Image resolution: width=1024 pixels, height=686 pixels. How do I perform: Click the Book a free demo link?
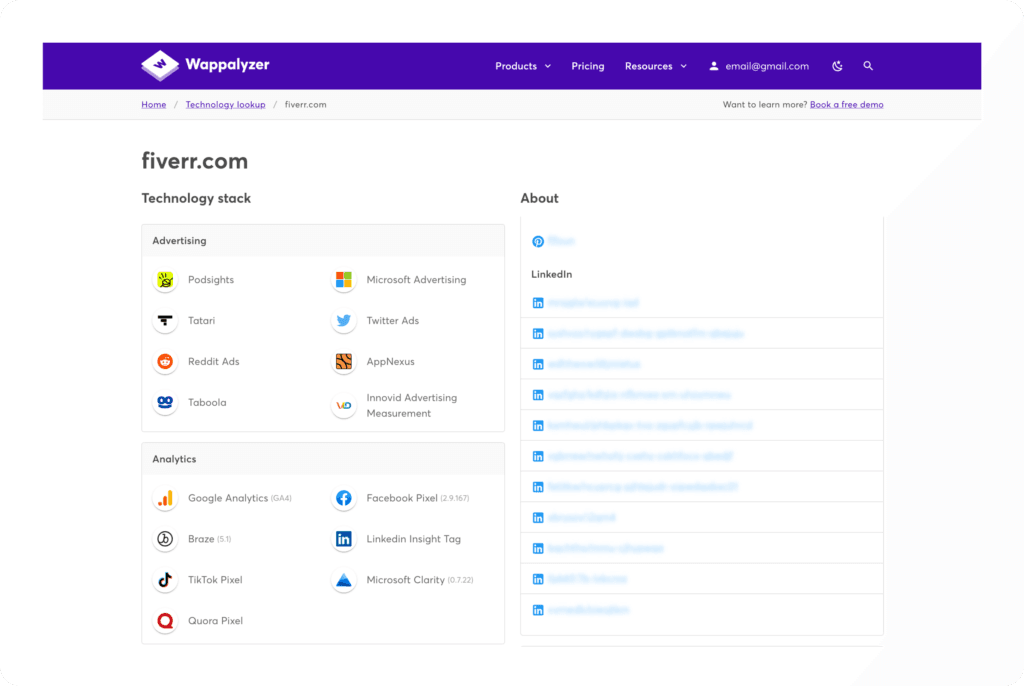tap(846, 105)
